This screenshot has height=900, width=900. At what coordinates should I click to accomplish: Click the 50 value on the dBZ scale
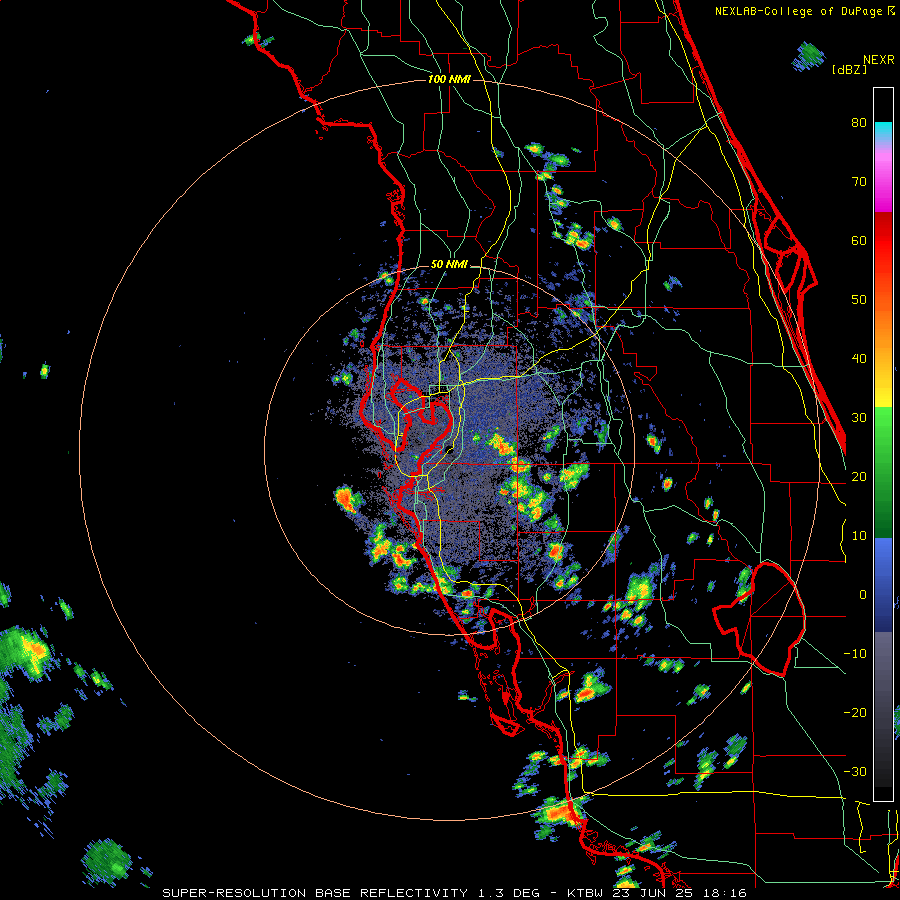(x=859, y=300)
